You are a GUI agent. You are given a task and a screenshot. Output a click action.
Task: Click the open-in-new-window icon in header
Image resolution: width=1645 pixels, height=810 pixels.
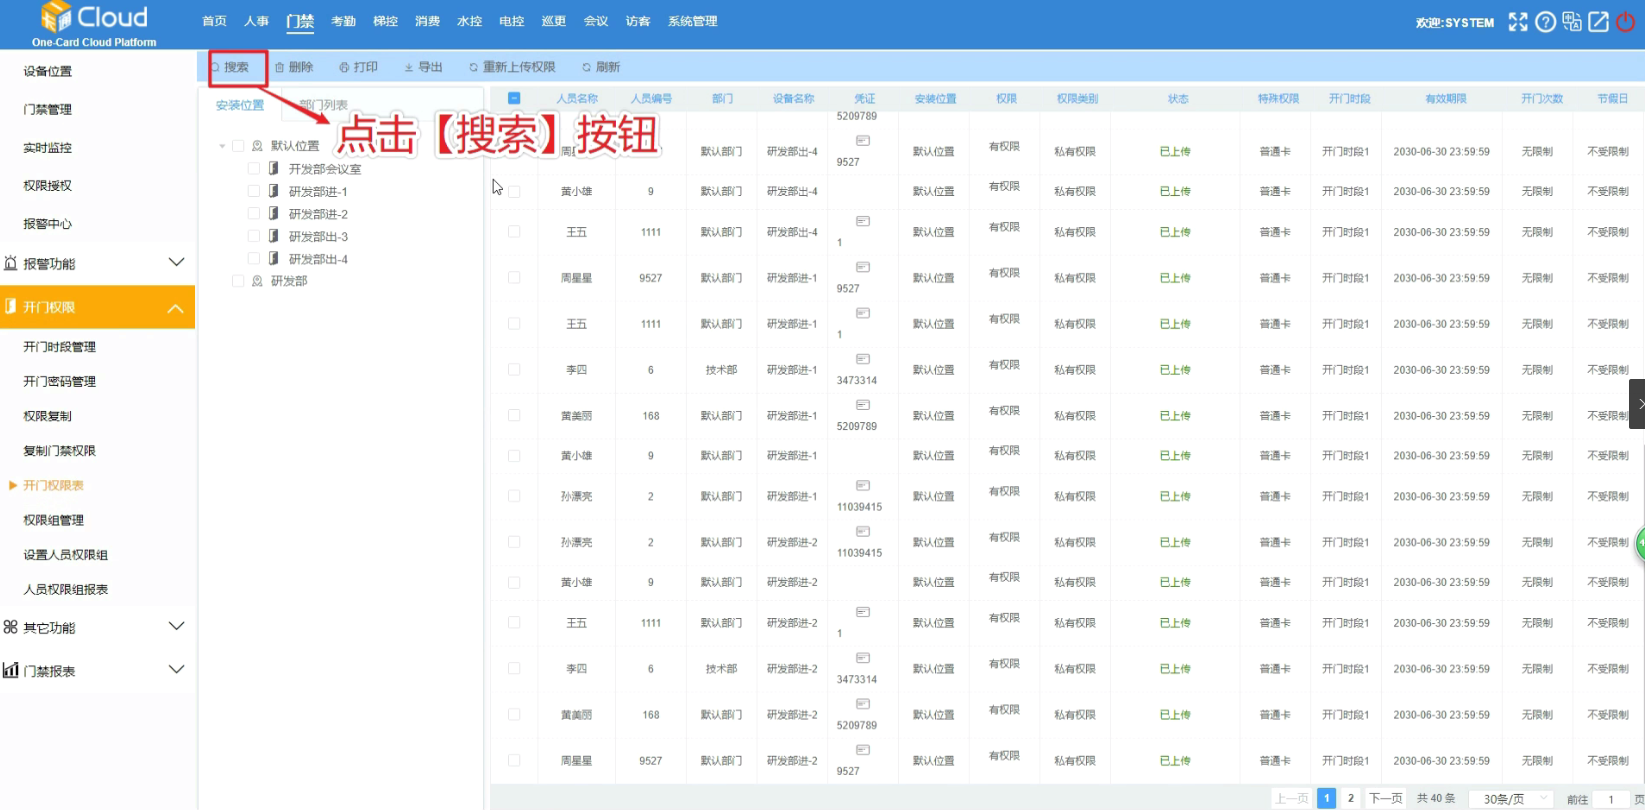1598,22
